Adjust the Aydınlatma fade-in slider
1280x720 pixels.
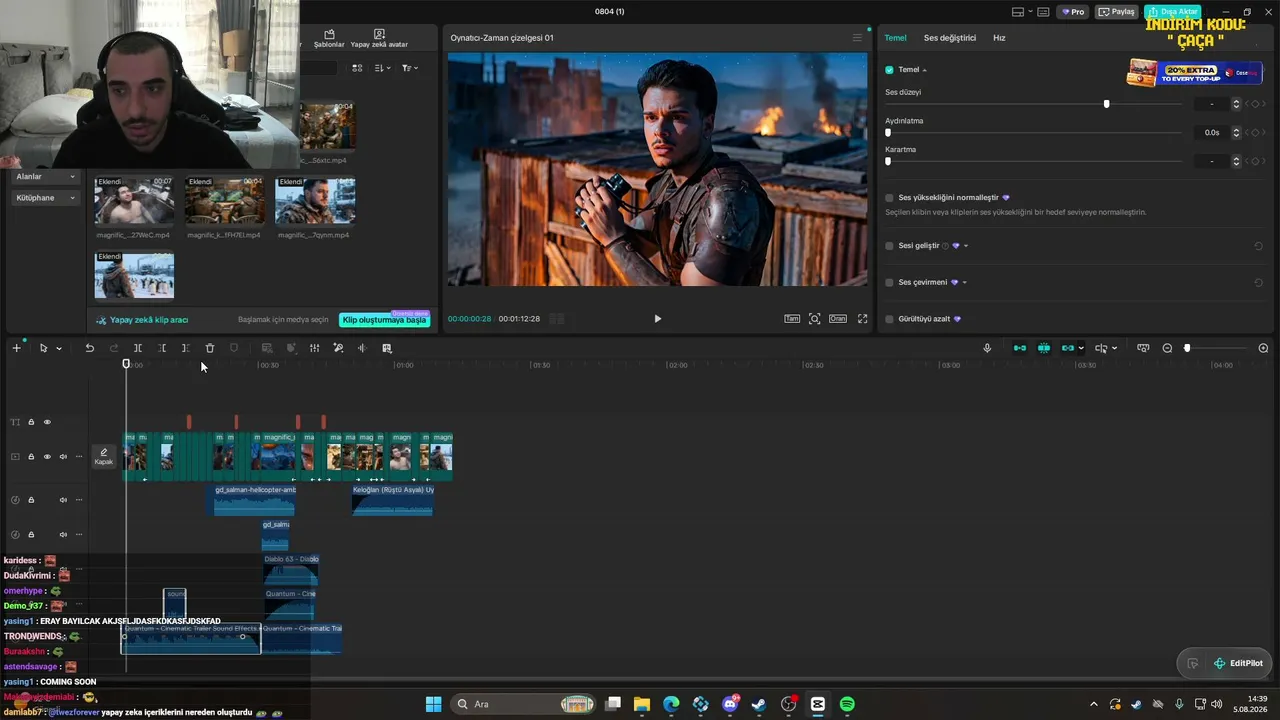(x=888, y=132)
